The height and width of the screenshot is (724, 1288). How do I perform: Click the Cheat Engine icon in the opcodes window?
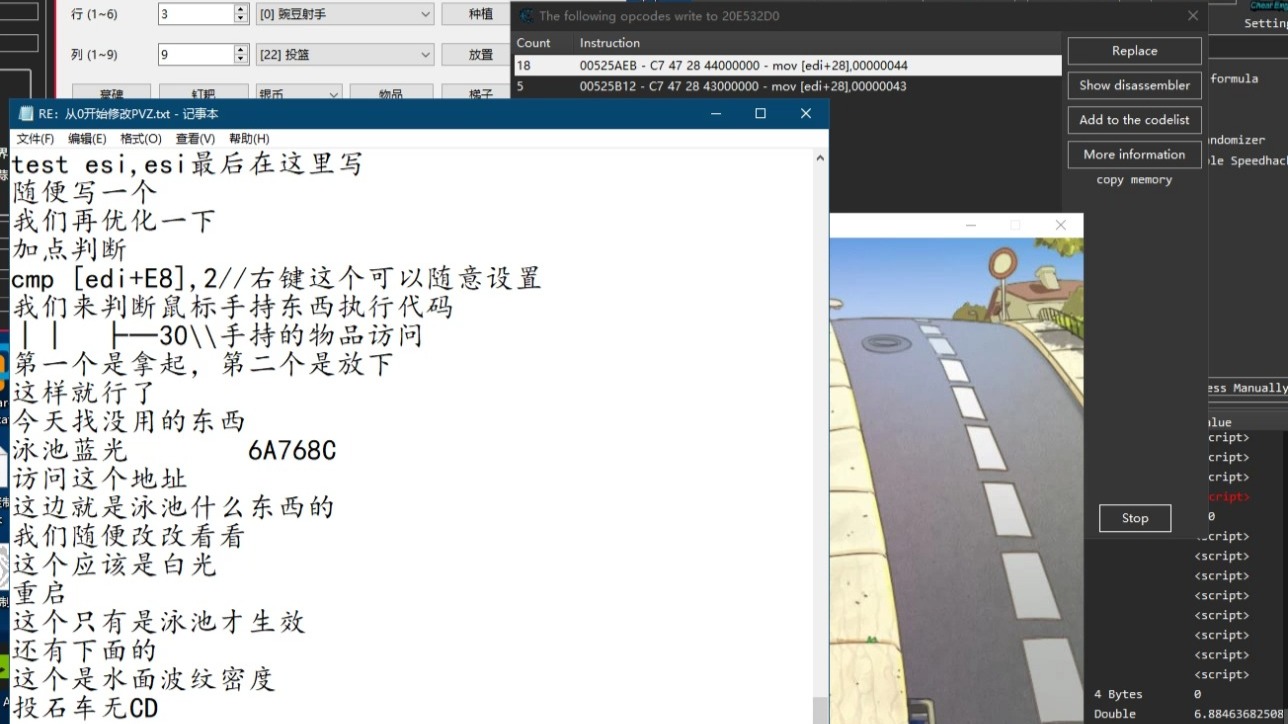click(x=526, y=16)
